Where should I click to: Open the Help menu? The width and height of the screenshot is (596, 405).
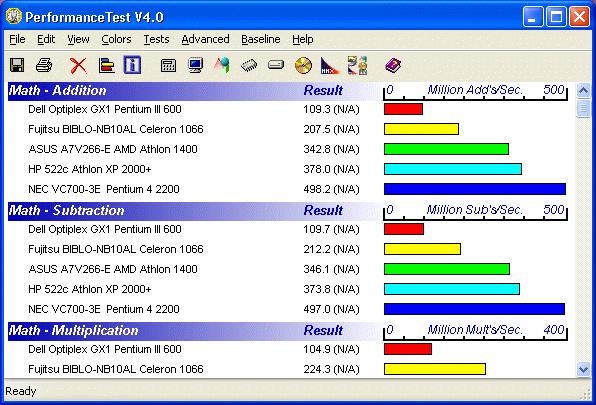pyautogui.click(x=303, y=39)
